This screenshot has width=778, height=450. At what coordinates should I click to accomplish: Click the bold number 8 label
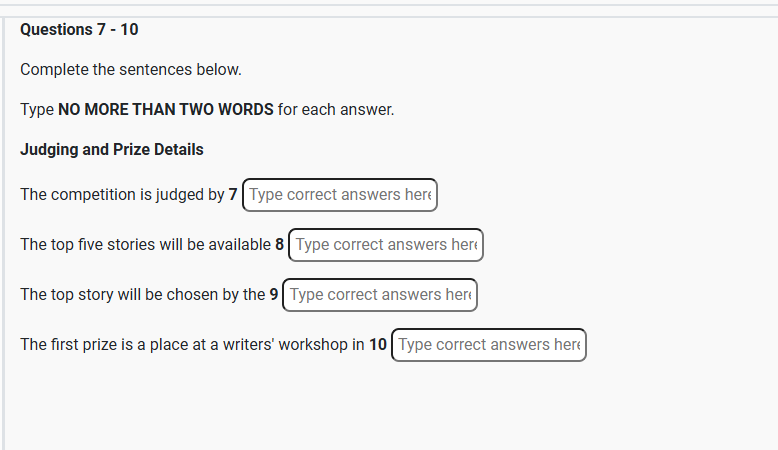click(x=279, y=245)
